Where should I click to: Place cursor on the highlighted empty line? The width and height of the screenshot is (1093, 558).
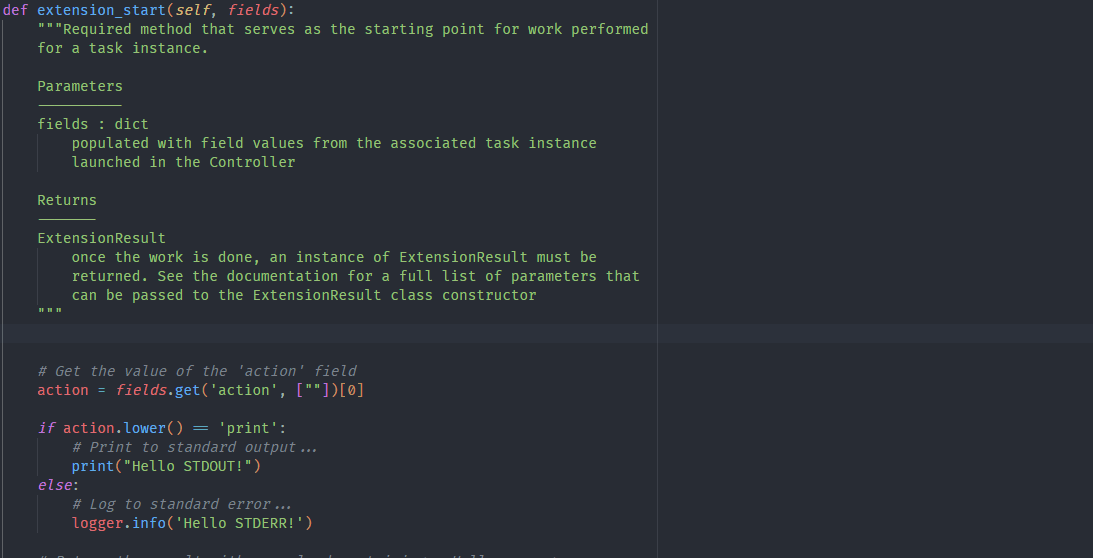click(x=400, y=333)
